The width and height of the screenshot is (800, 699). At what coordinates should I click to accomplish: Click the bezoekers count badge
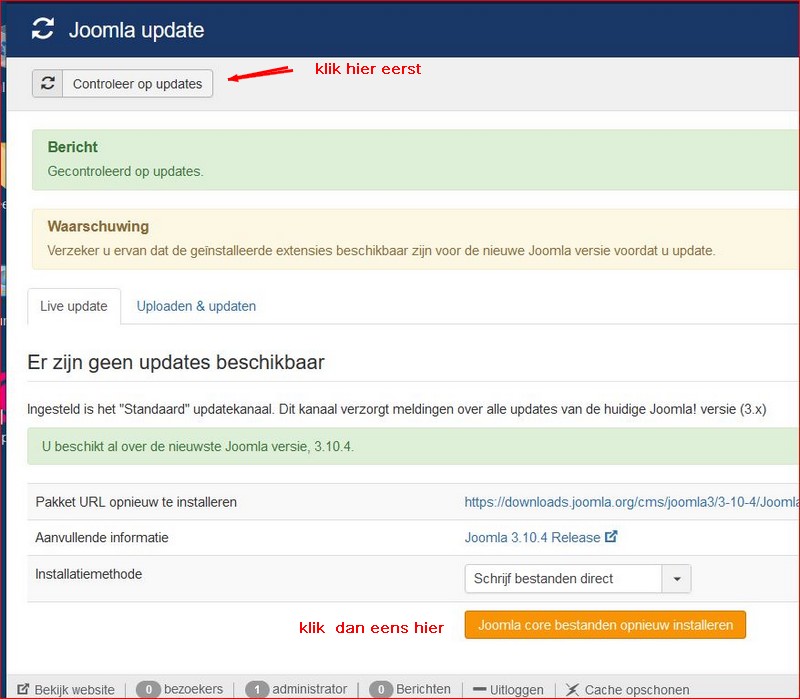coord(148,690)
